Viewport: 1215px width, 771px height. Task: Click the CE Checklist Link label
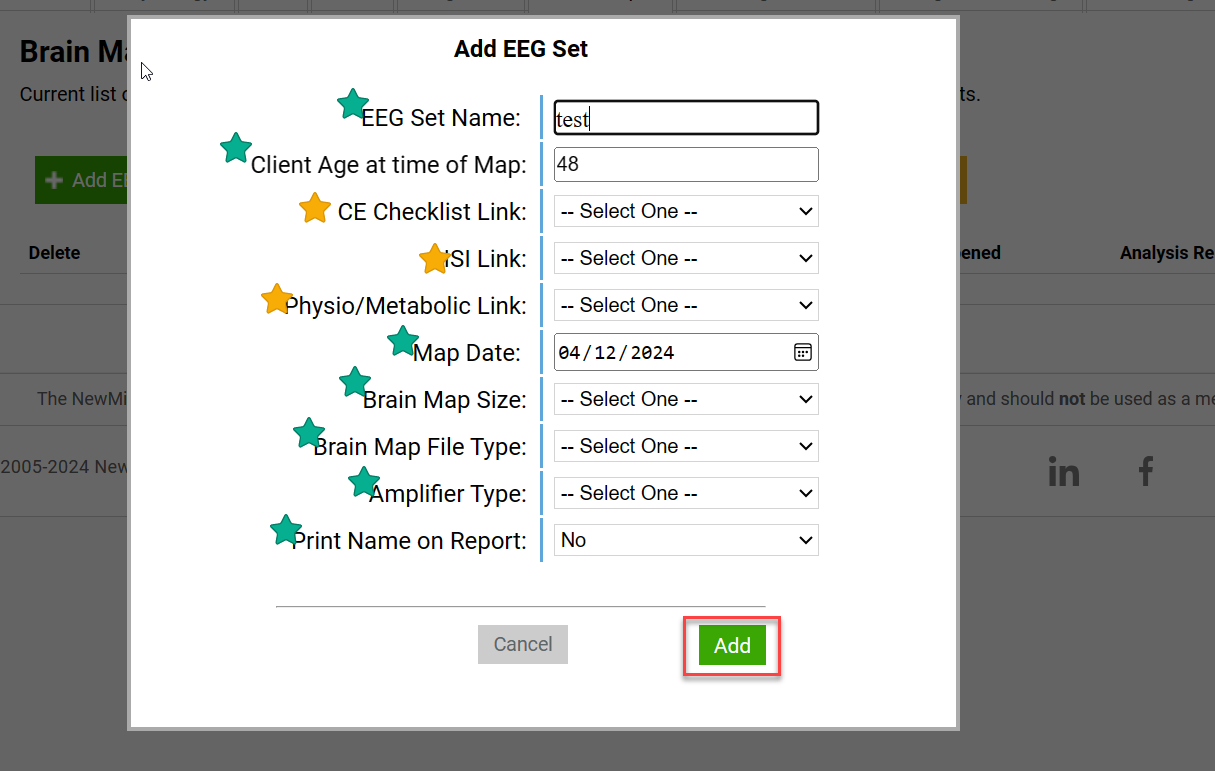tap(432, 212)
